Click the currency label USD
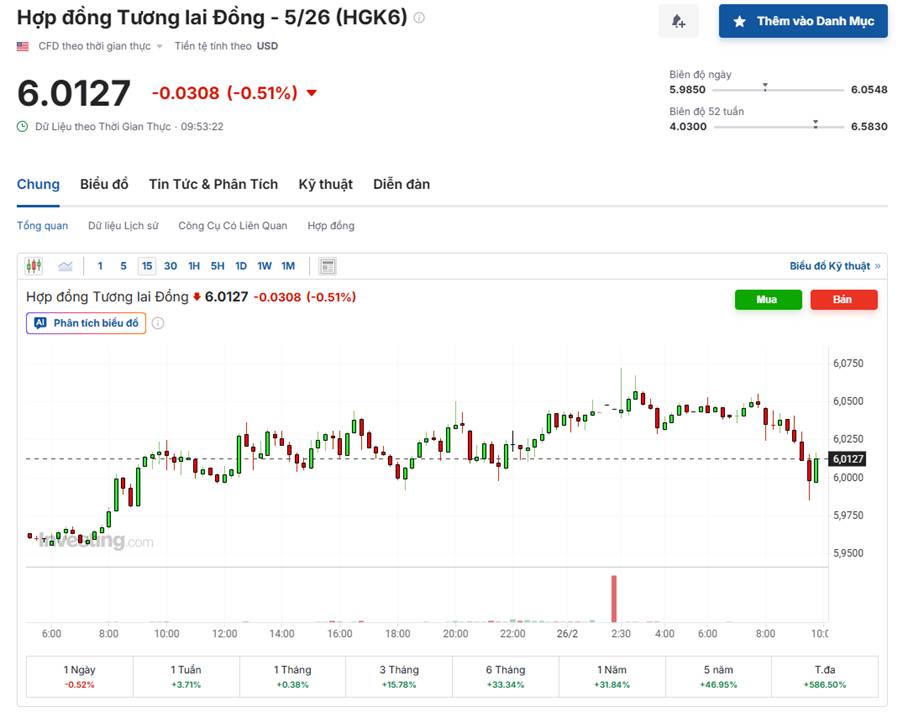 pyautogui.click(x=267, y=46)
